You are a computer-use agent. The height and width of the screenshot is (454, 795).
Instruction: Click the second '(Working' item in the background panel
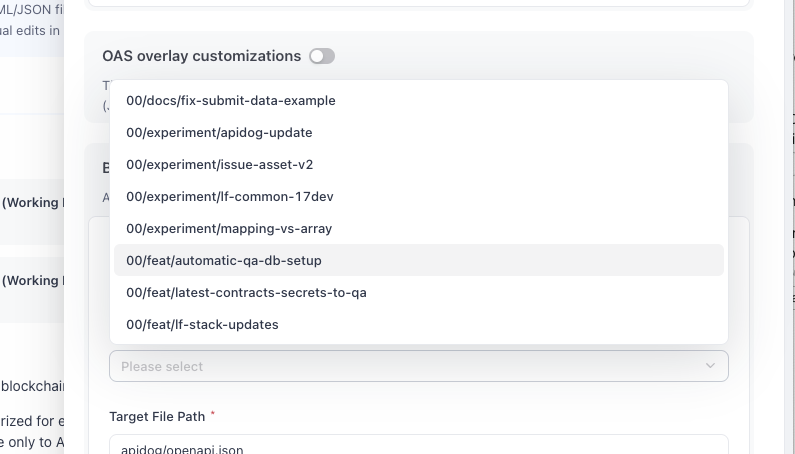pyautogui.click(x=32, y=281)
